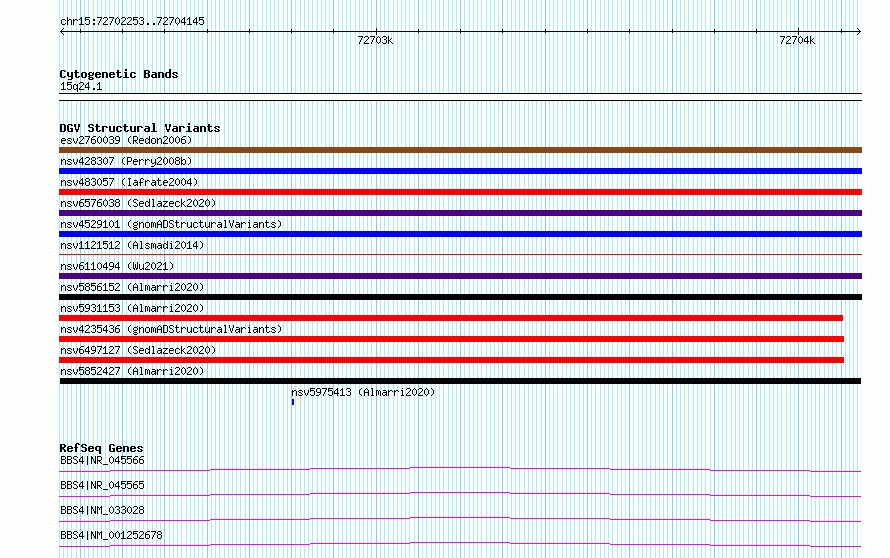This screenshot has width=890, height=558.
Task: Open the nsv5856152 (Almarri2020) variant label
Action: click(x=132, y=287)
